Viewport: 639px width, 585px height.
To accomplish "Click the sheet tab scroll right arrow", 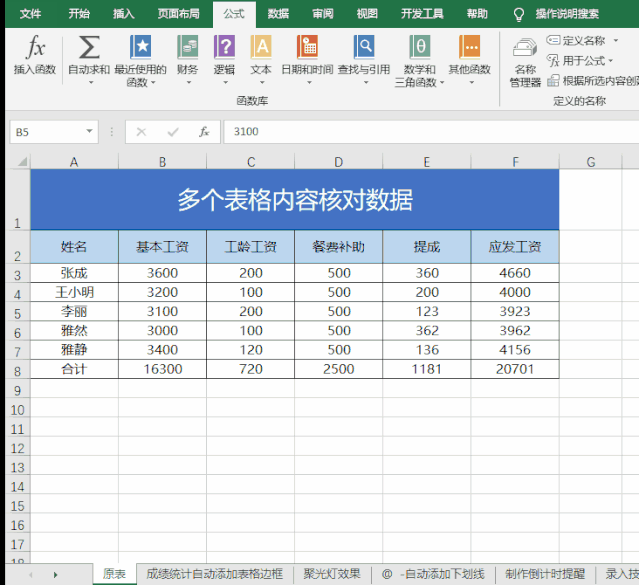I will pyautogui.click(x=55, y=575).
